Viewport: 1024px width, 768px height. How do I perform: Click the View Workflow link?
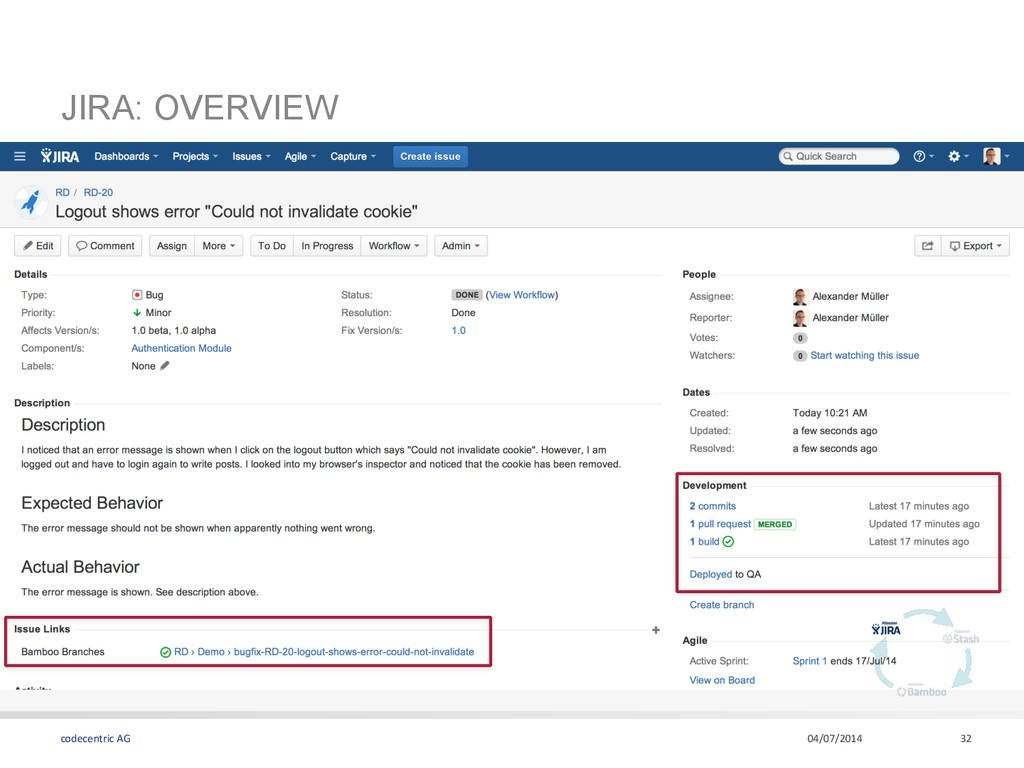pos(522,295)
